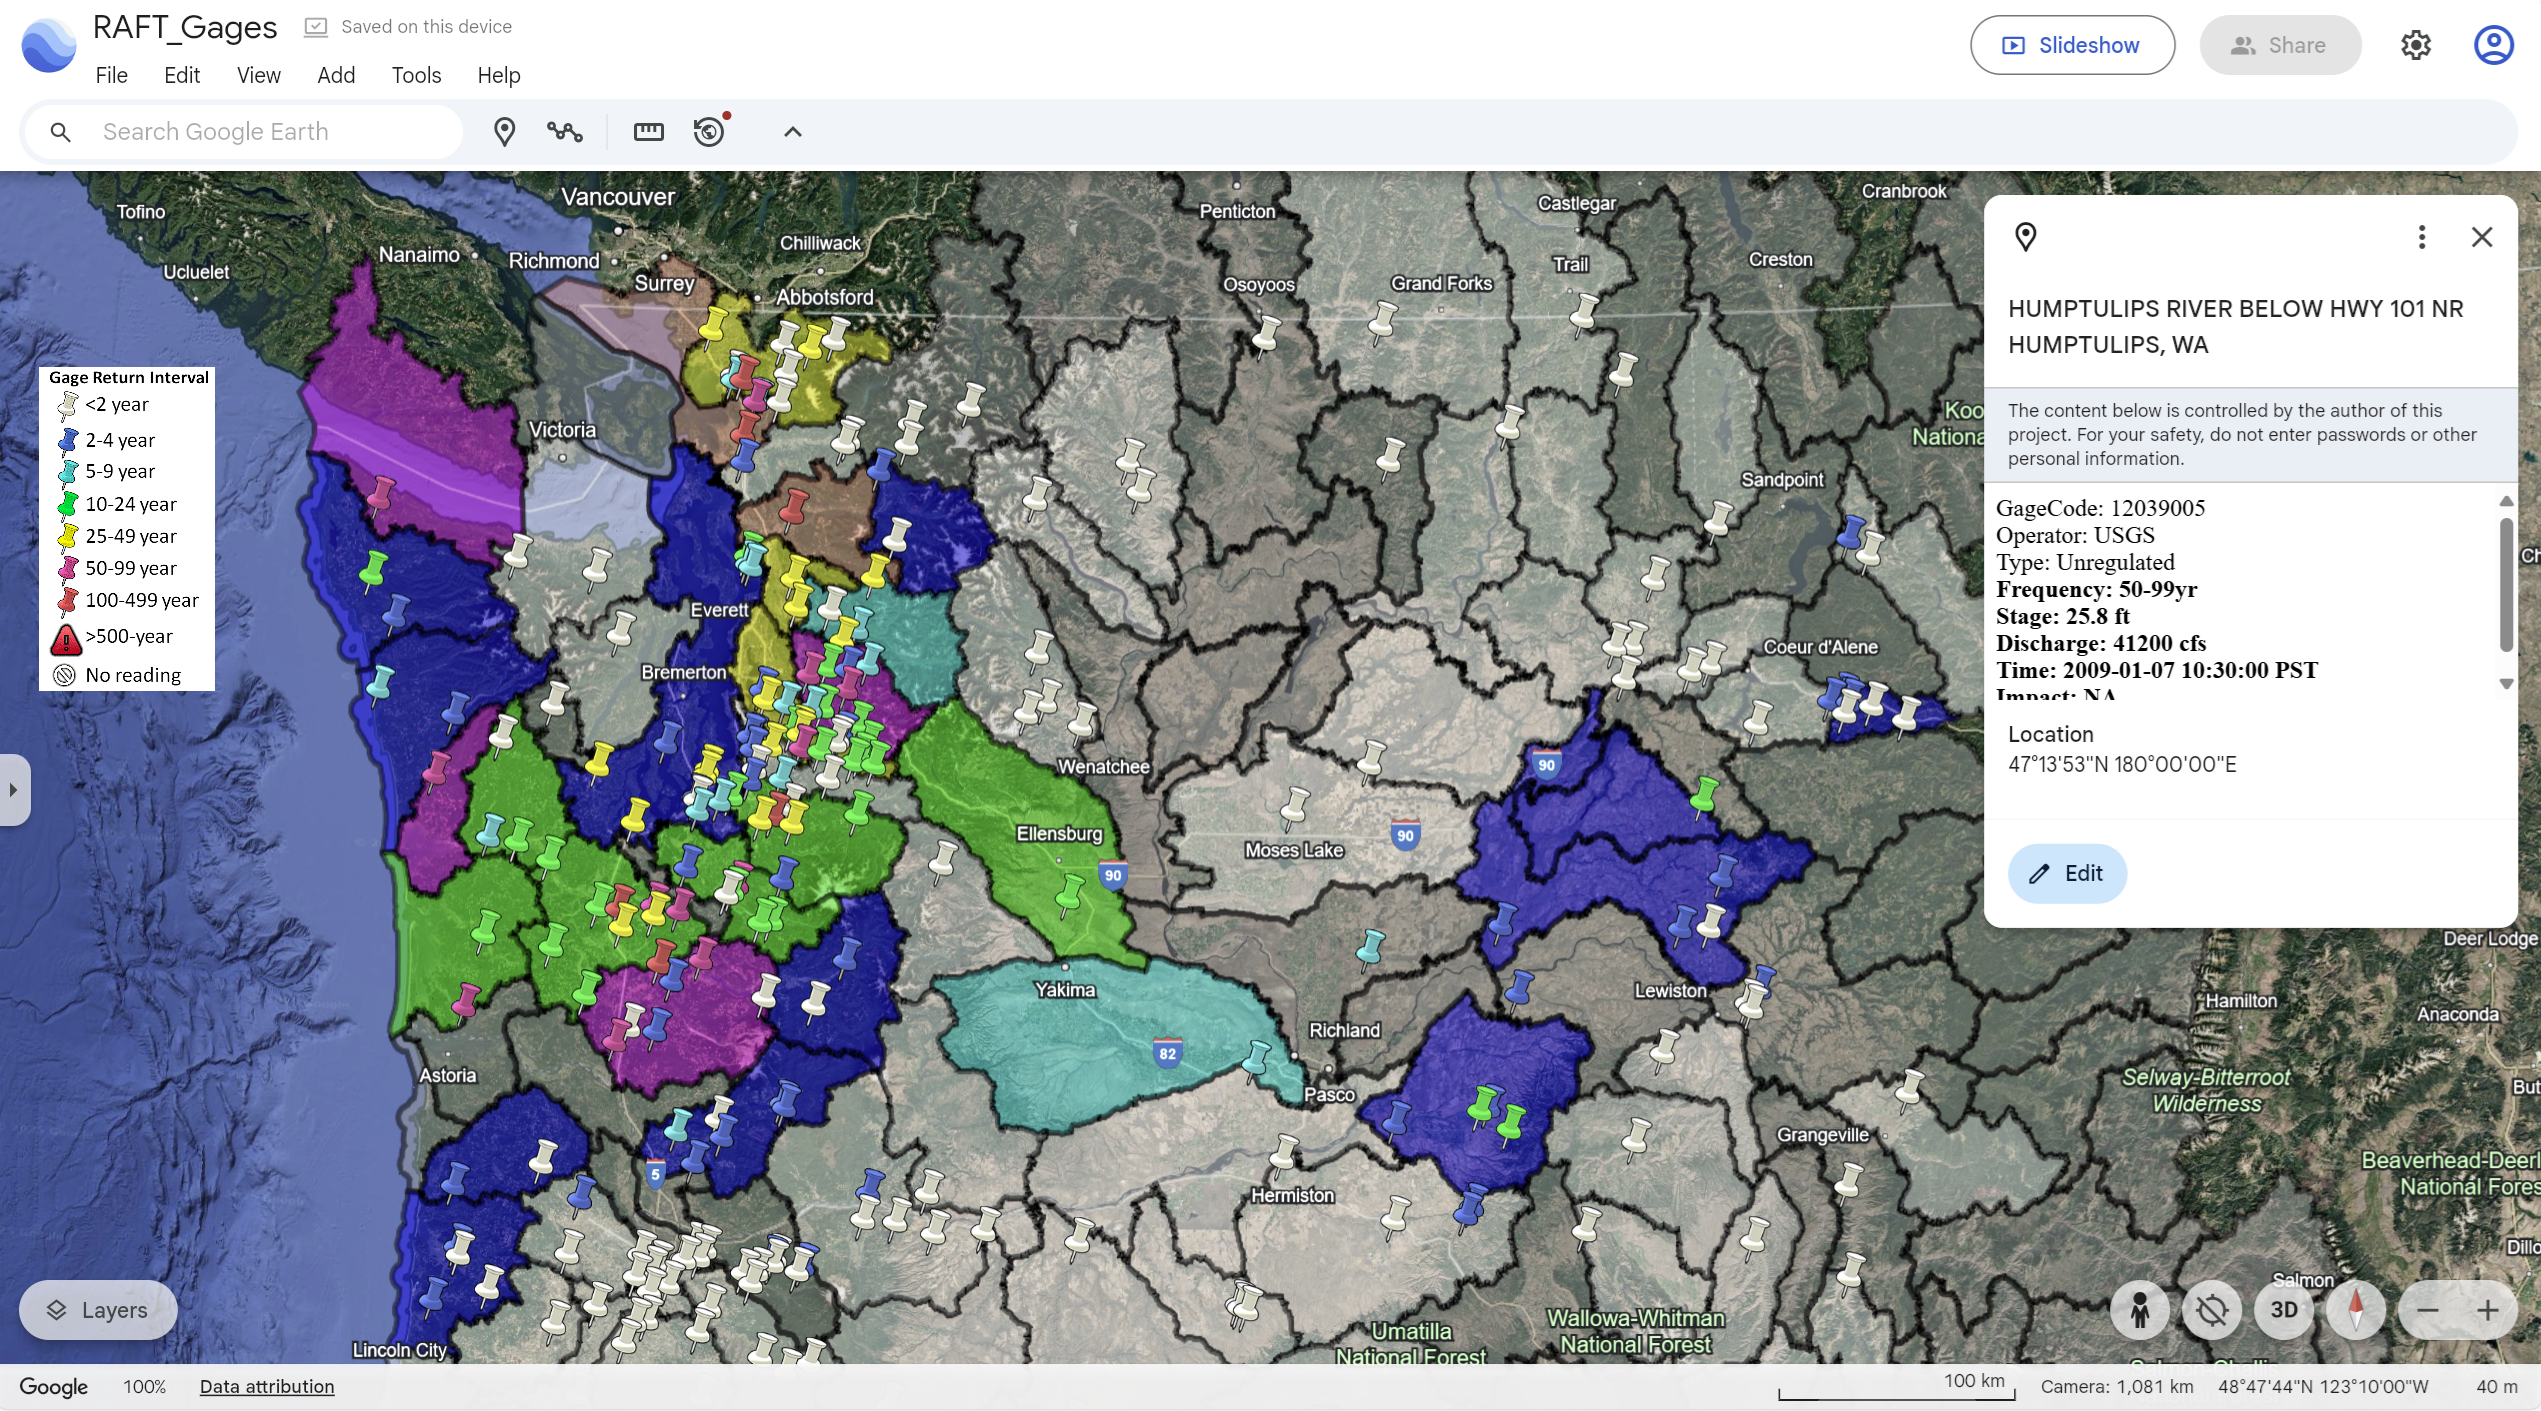Screen dimensions: 2541x1411
Task: Click the saved-on-this-device status icon
Action: tap(316, 27)
